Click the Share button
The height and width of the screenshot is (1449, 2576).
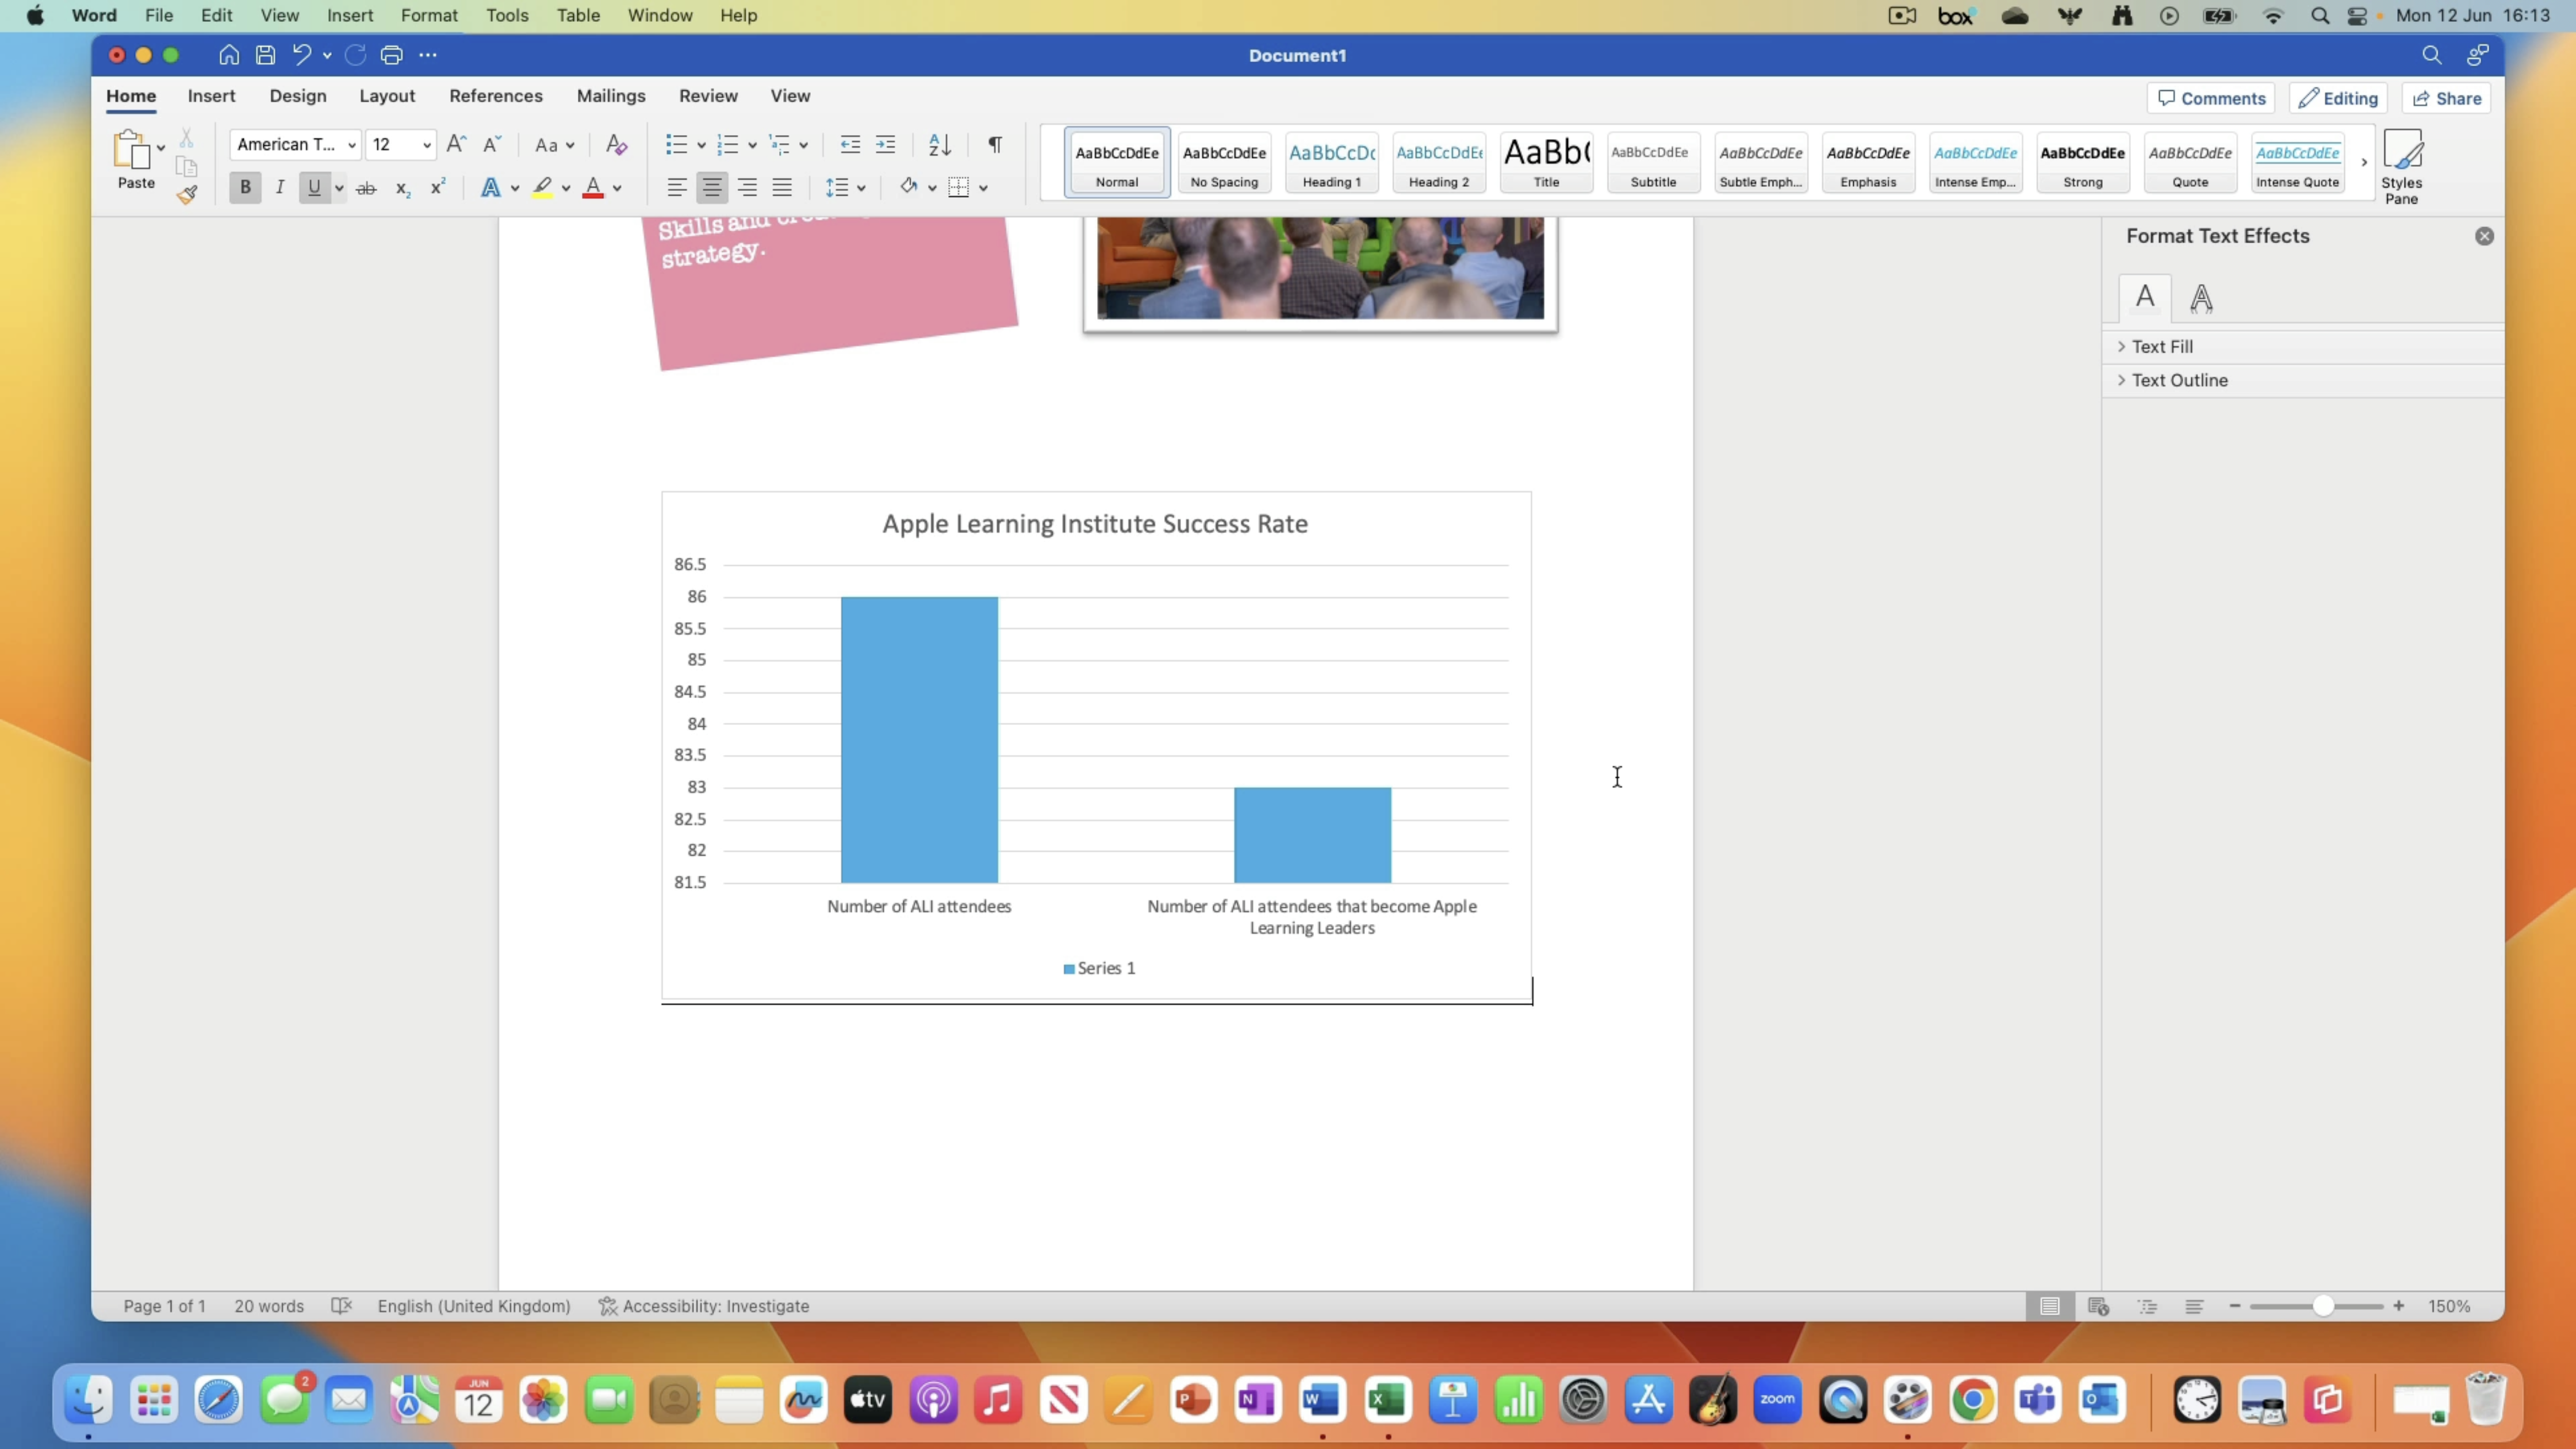[x=2446, y=98]
